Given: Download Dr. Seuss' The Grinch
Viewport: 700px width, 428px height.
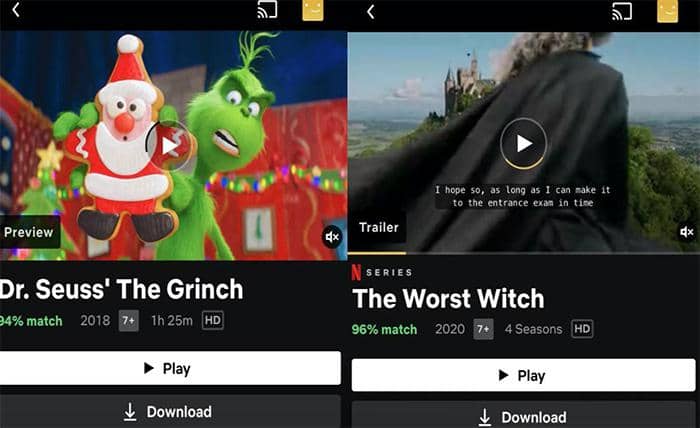Looking at the screenshot, I should (x=170, y=412).
